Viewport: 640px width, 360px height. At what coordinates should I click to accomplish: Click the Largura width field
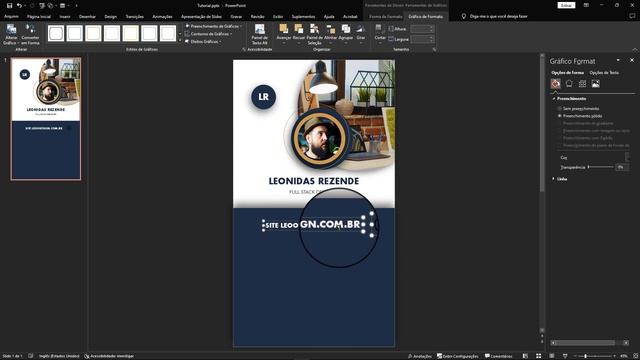[422, 39]
